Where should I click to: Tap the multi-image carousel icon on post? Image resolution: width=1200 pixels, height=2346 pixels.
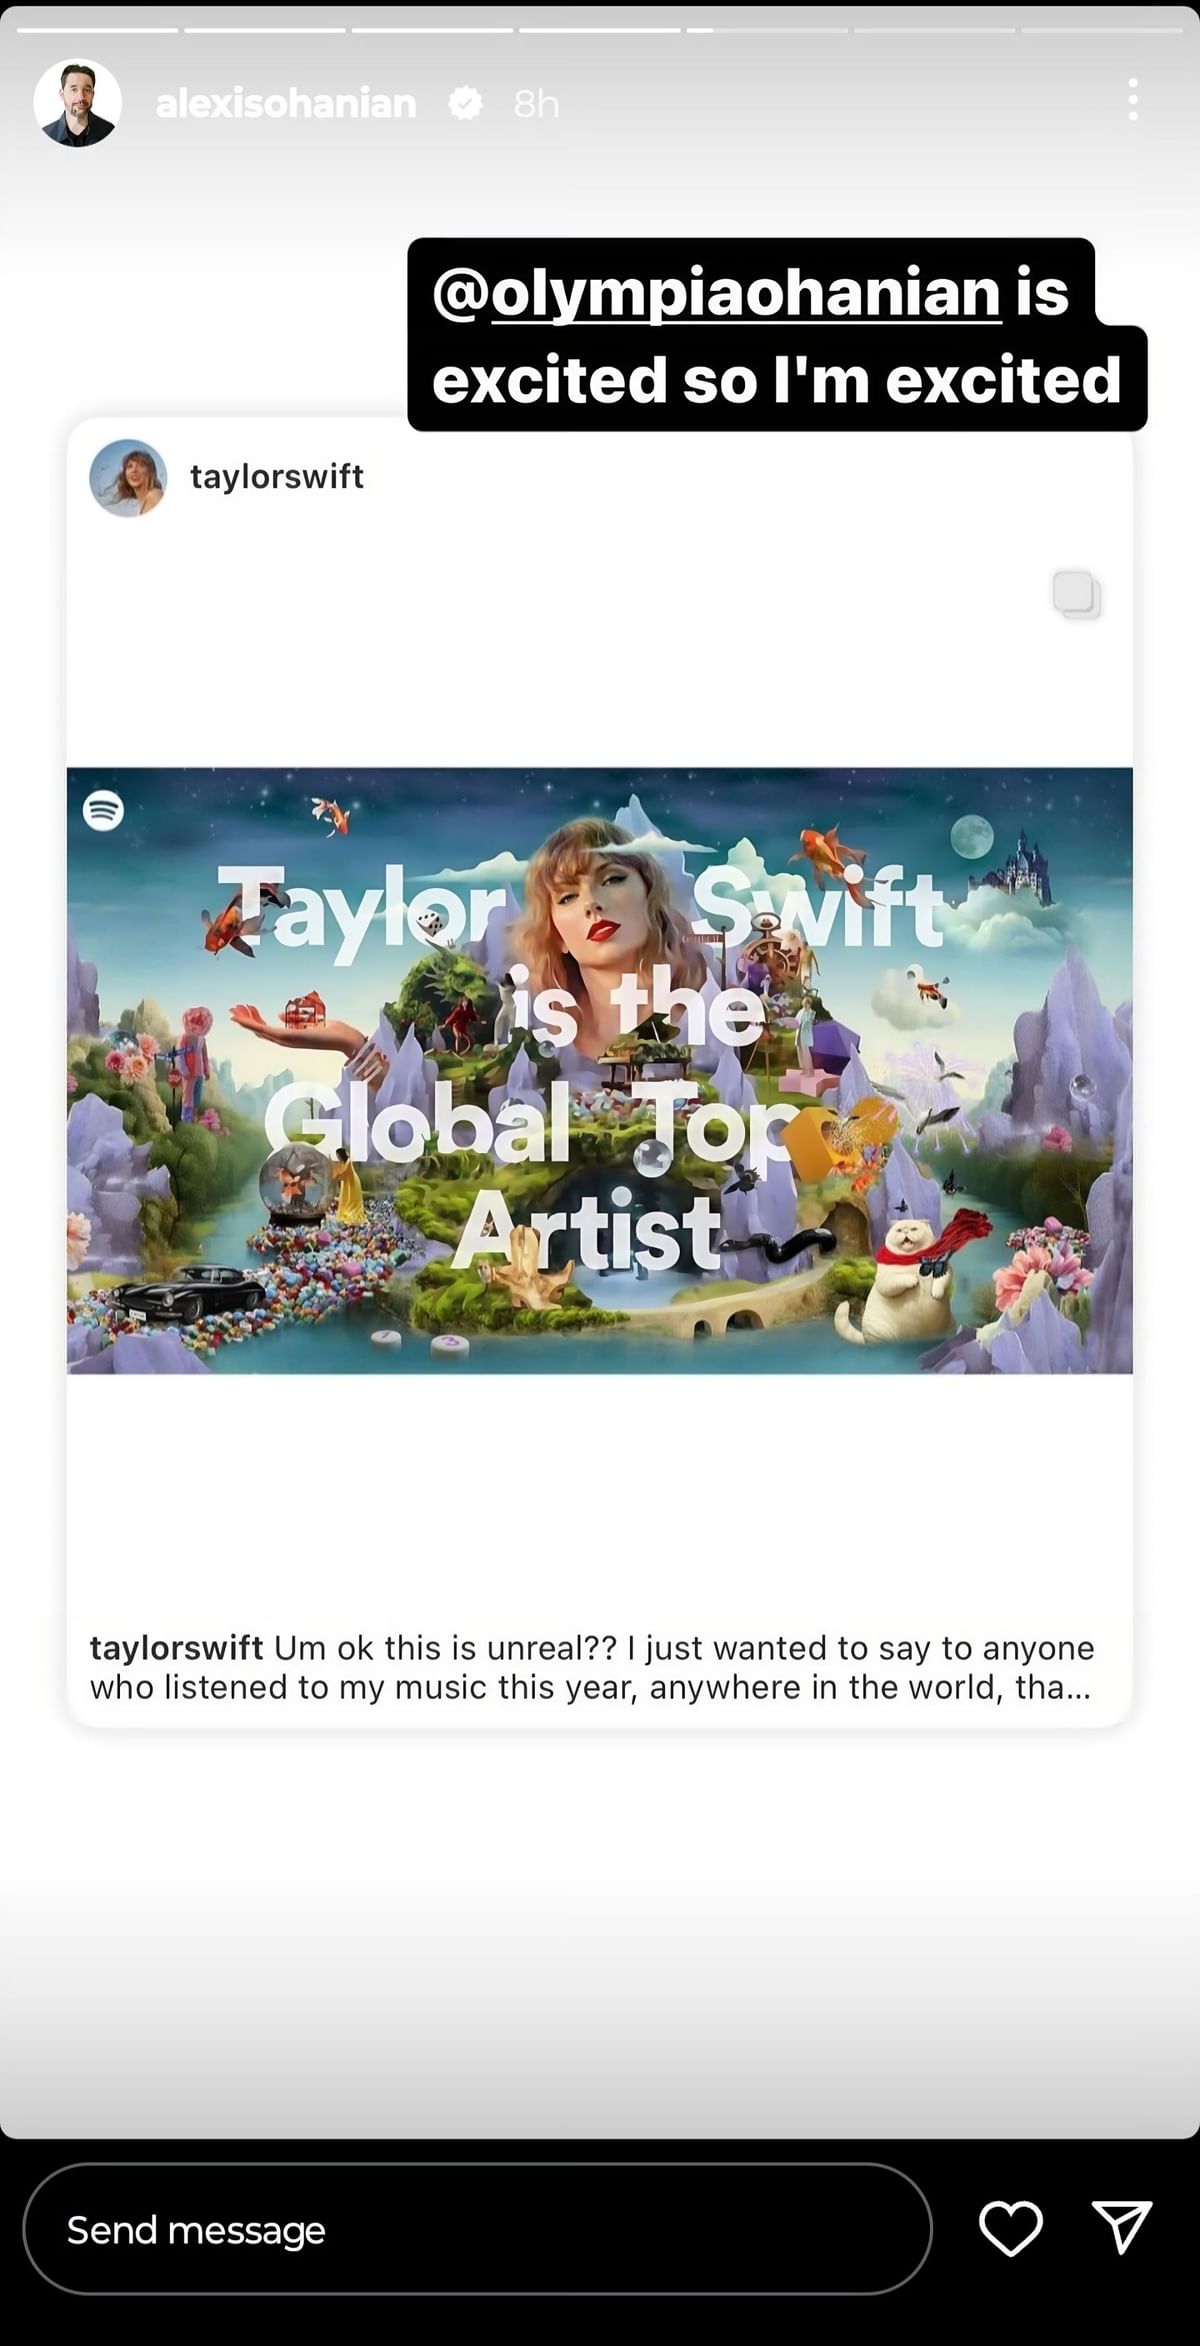1076,594
